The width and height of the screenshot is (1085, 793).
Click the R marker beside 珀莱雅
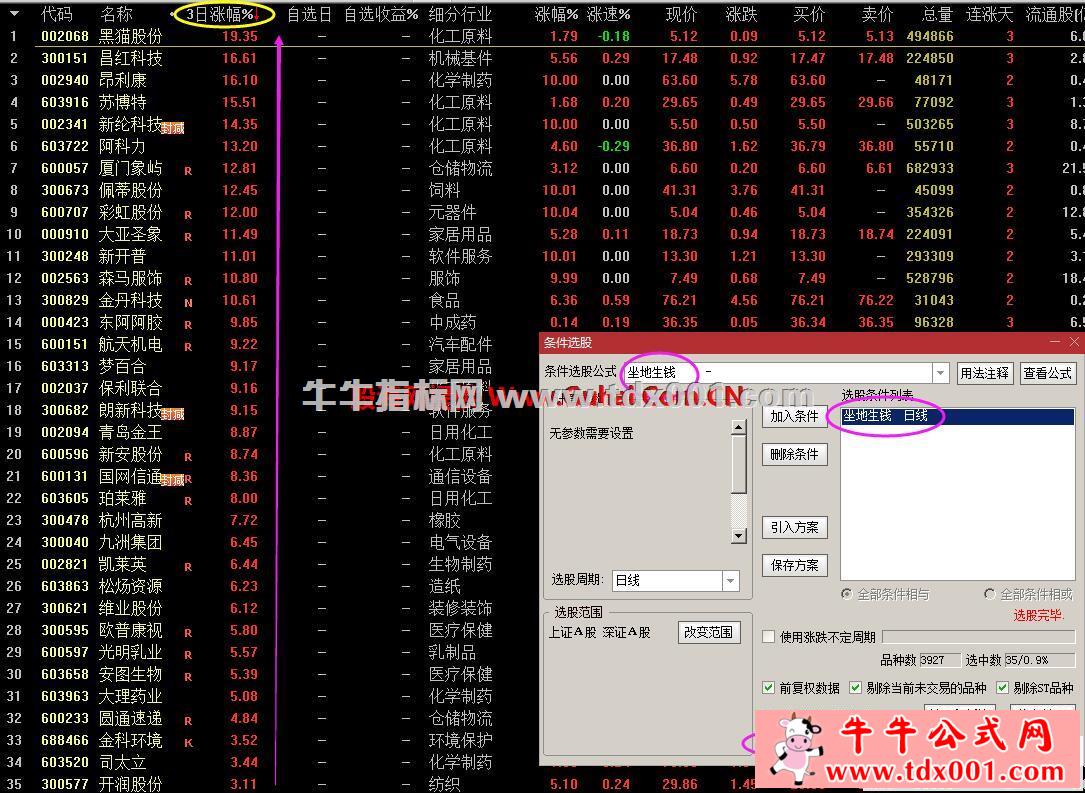[188, 501]
